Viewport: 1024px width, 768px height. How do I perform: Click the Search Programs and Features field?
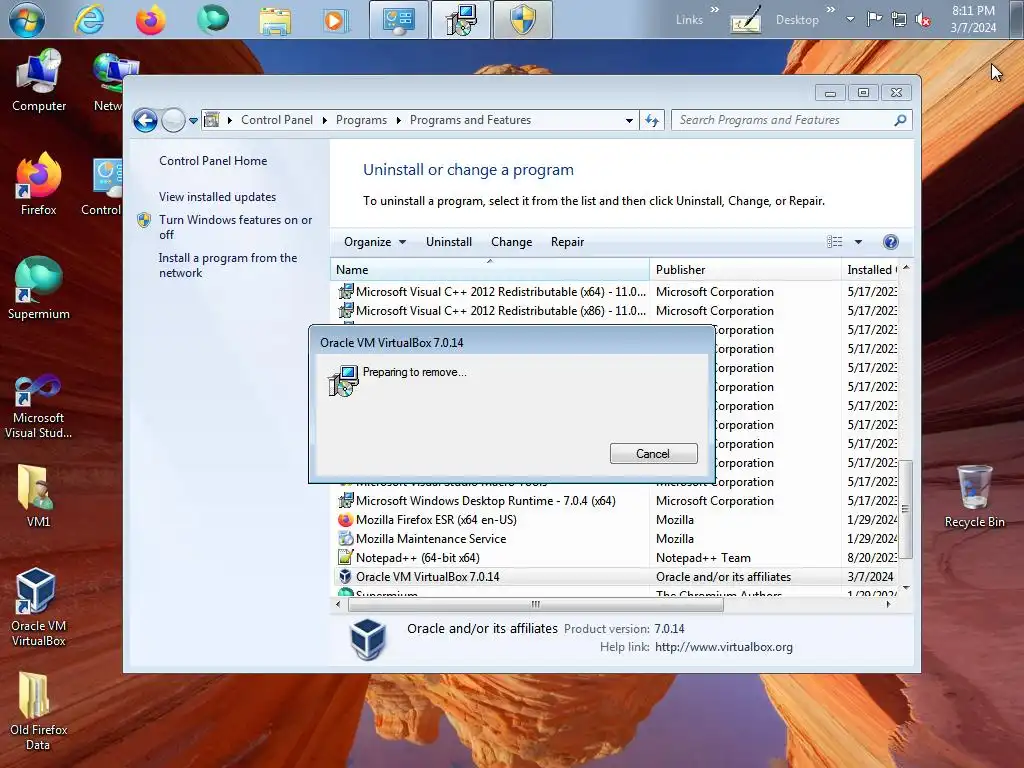pos(784,120)
